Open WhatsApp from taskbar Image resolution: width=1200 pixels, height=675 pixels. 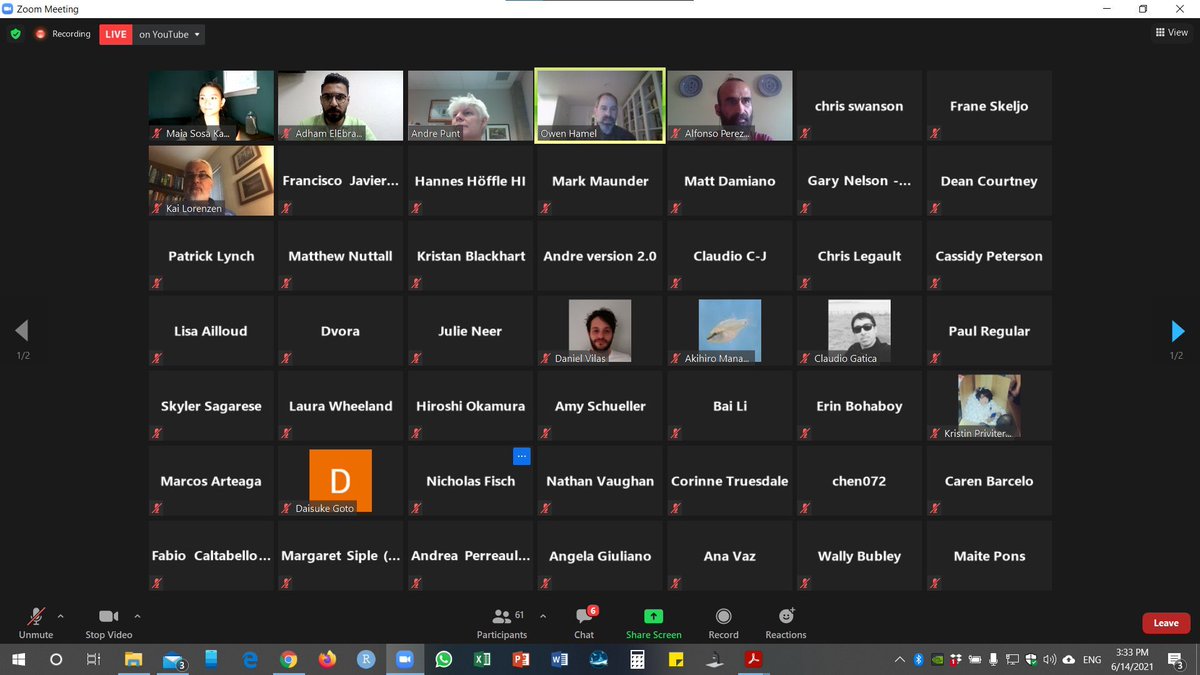click(x=444, y=660)
